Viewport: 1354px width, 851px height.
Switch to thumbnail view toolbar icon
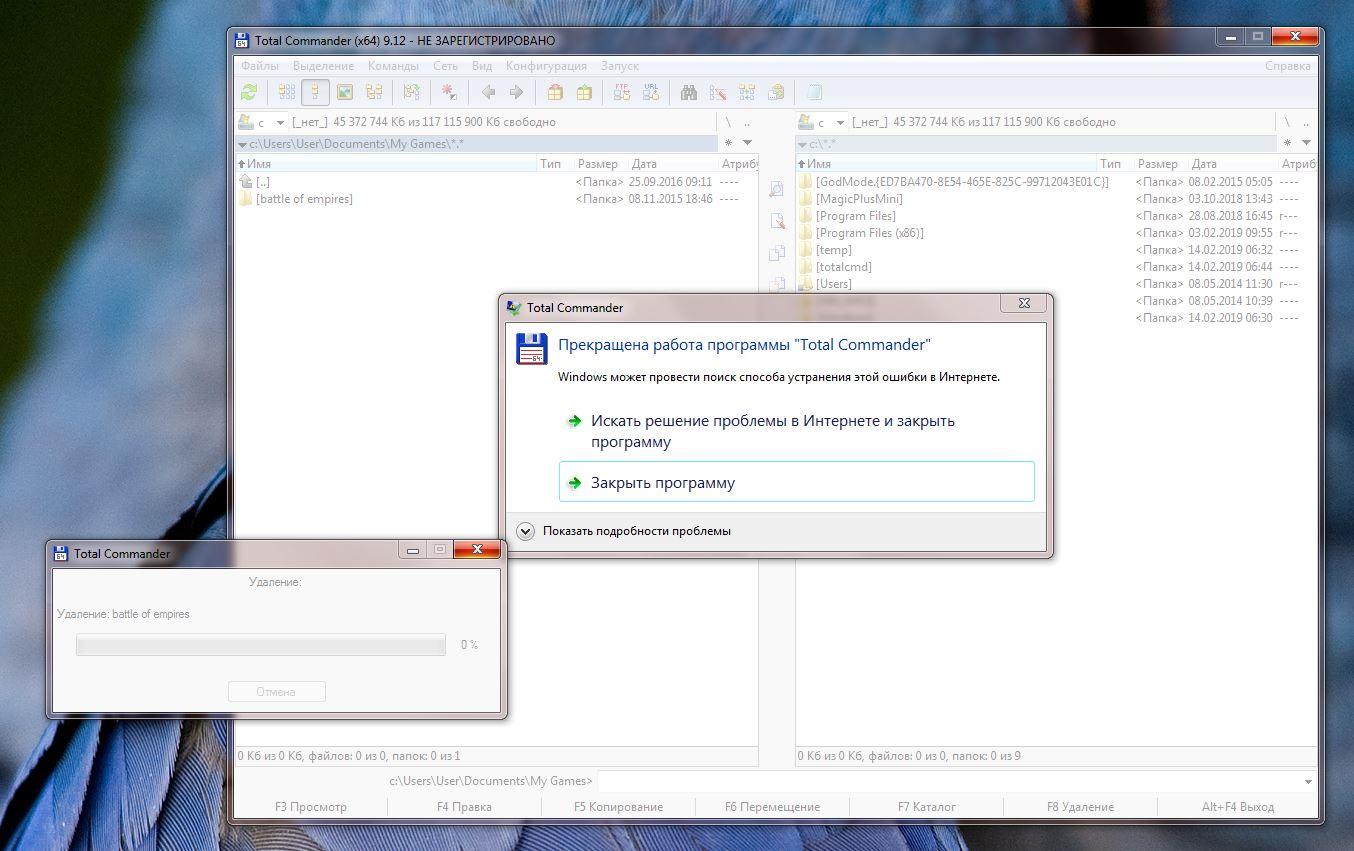345,92
